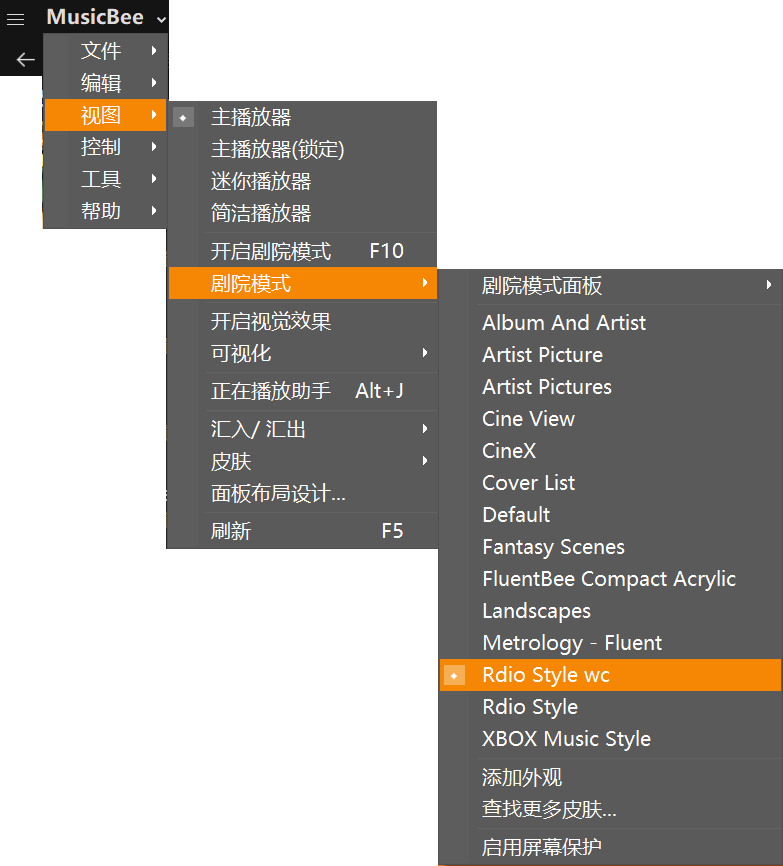
Task: Select Fantasy Scenes theater skin
Action: click(611, 547)
